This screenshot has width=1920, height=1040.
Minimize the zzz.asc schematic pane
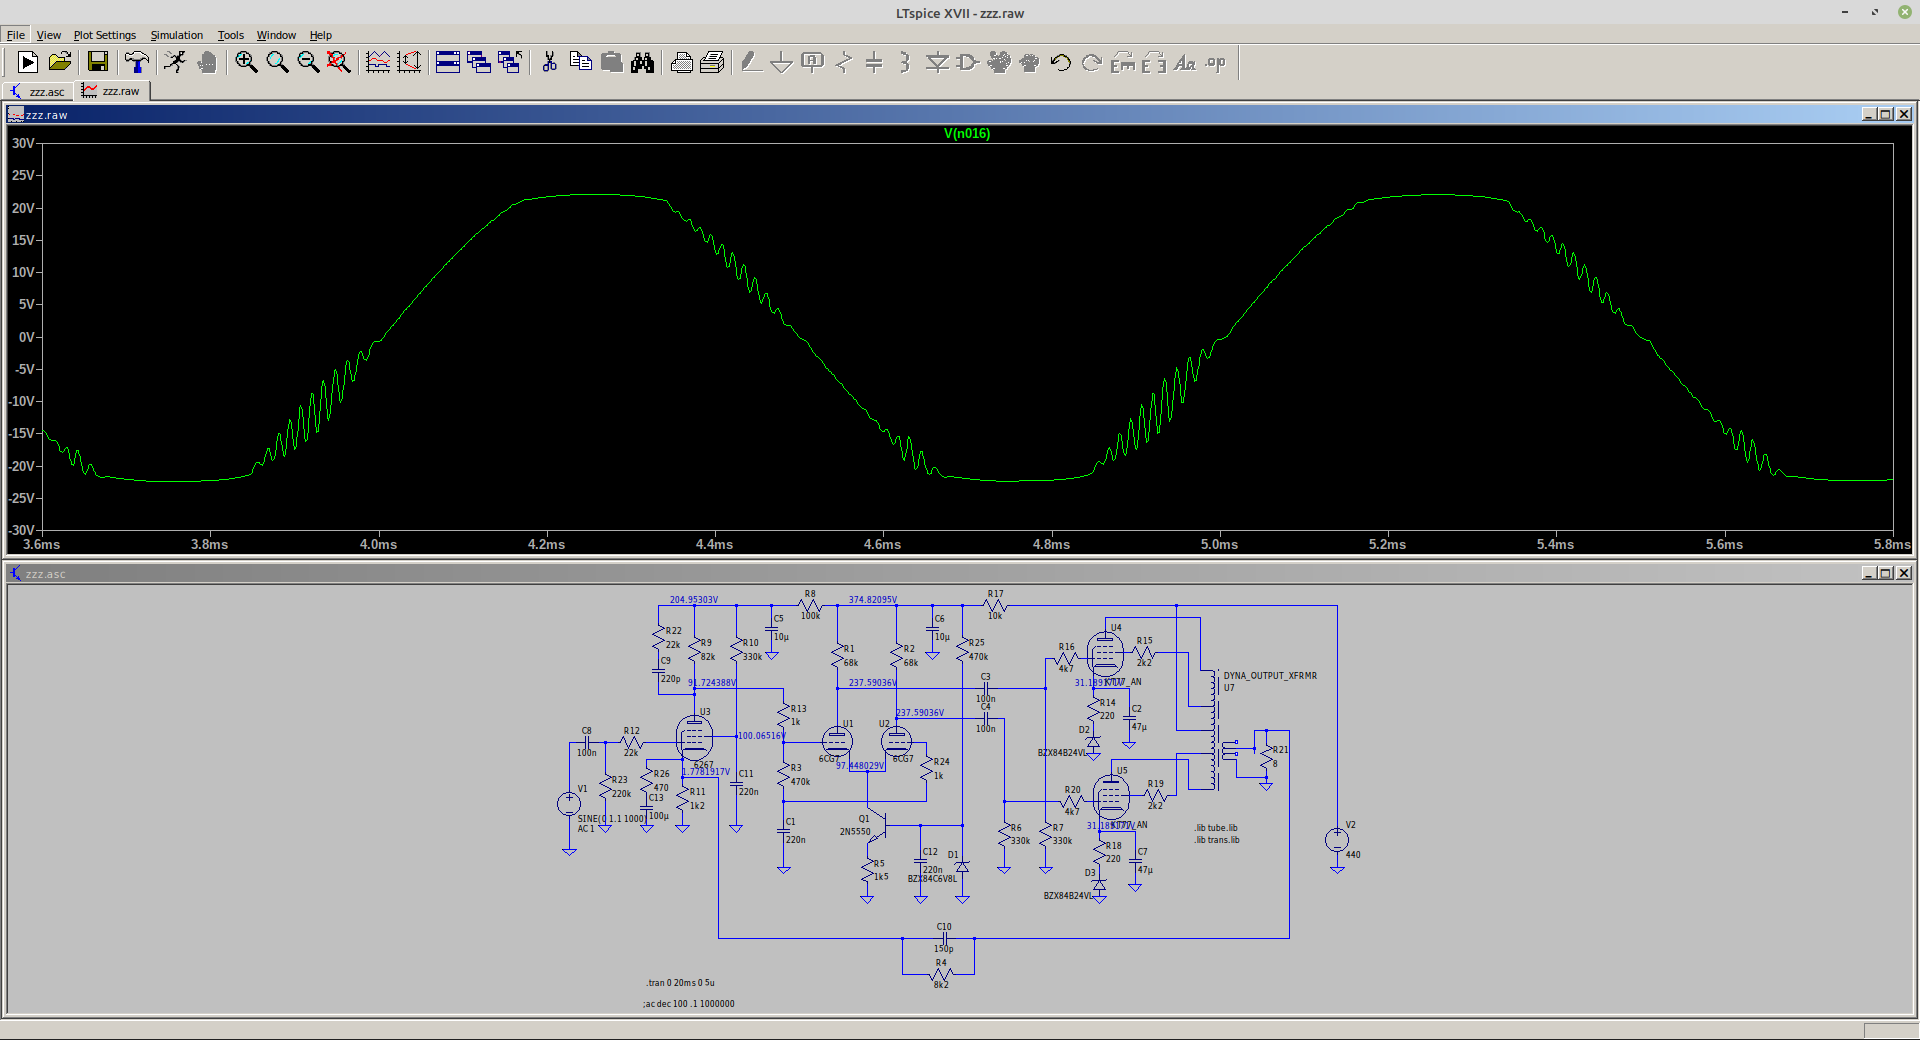1868,573
